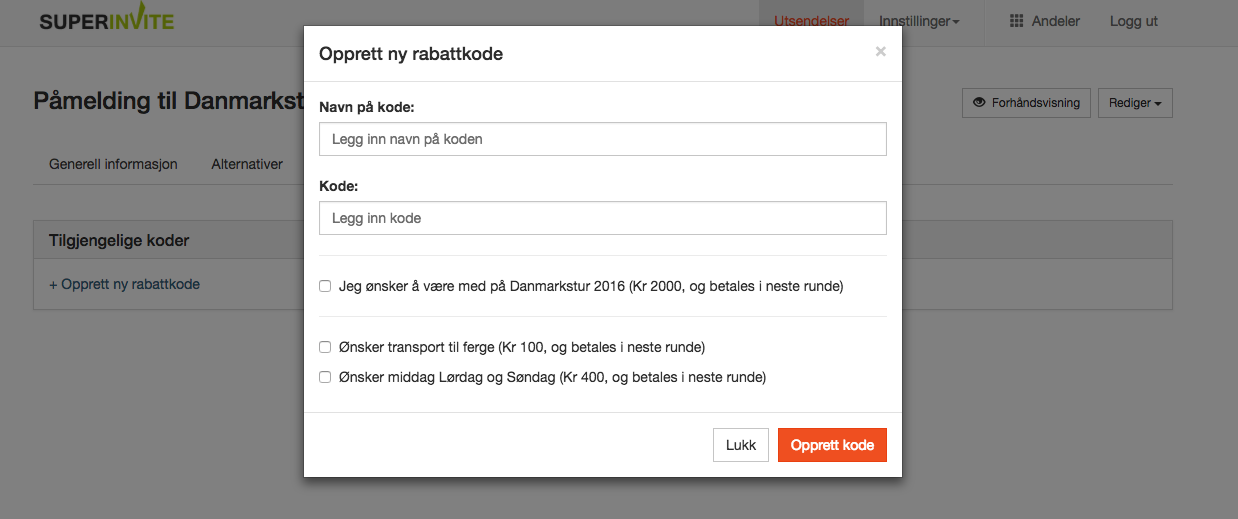Click Logg ut in navigation
The image size is (1238, 519).
1134,21
